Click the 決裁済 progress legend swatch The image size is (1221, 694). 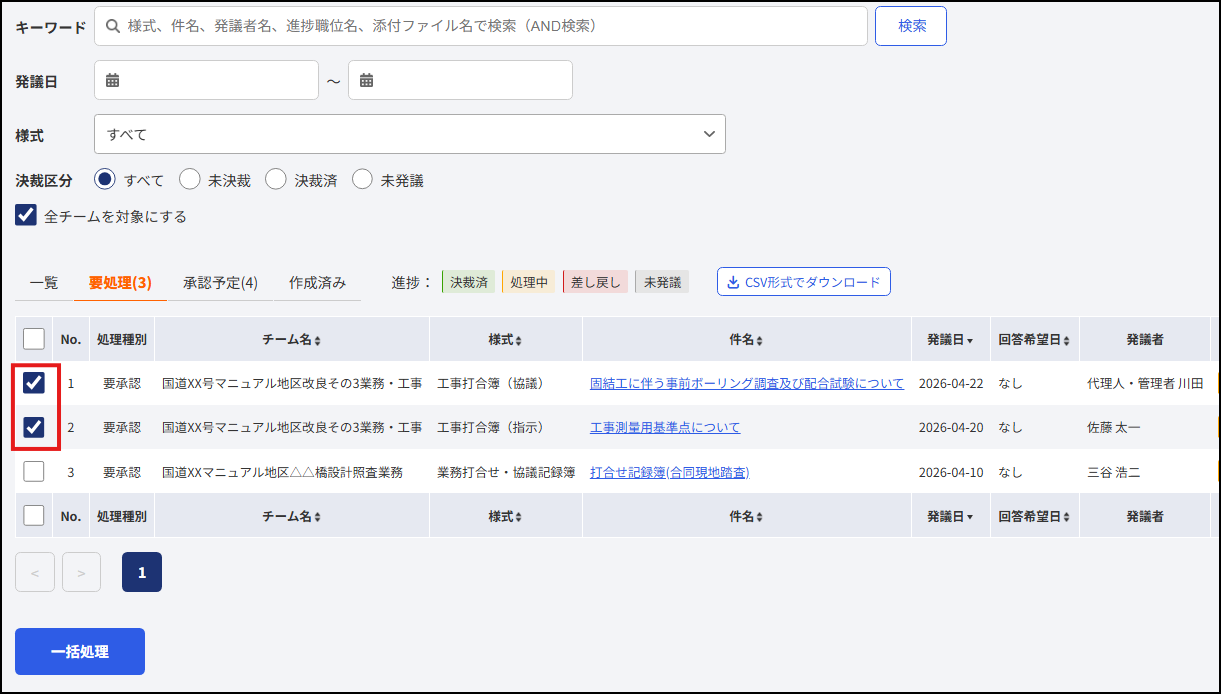click(x=468, y=282)
